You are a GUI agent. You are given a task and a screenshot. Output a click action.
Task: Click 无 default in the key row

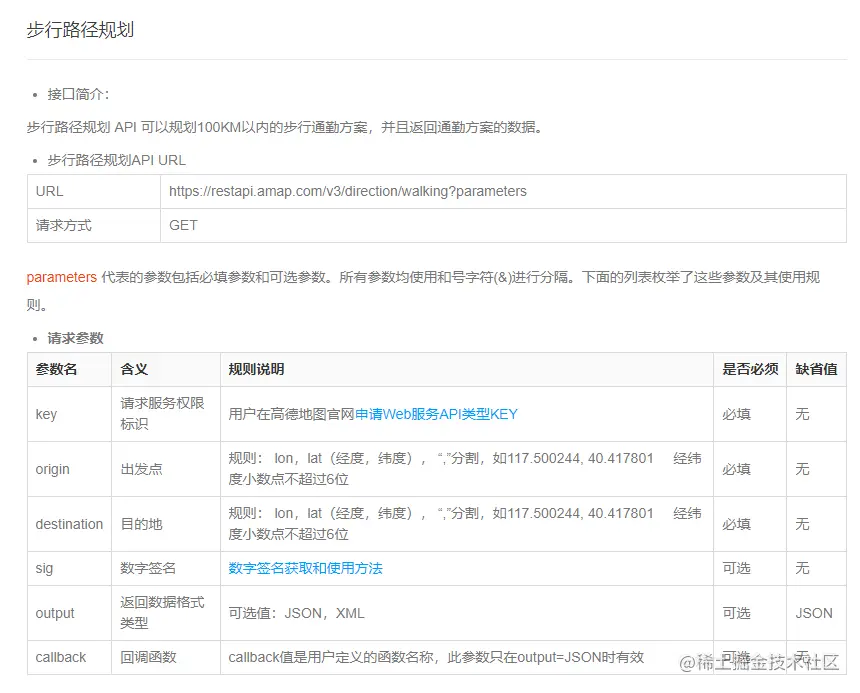pyautogui.click(x=802, y=414)
